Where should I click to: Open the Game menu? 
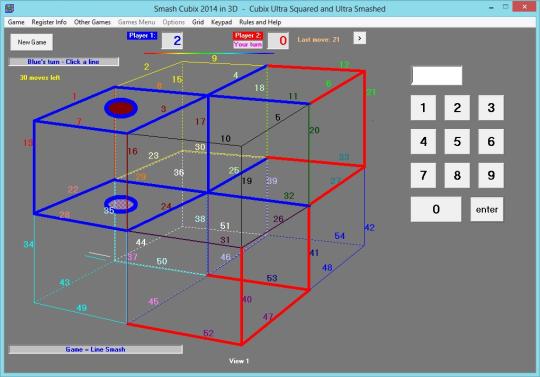tap(16, 22)
